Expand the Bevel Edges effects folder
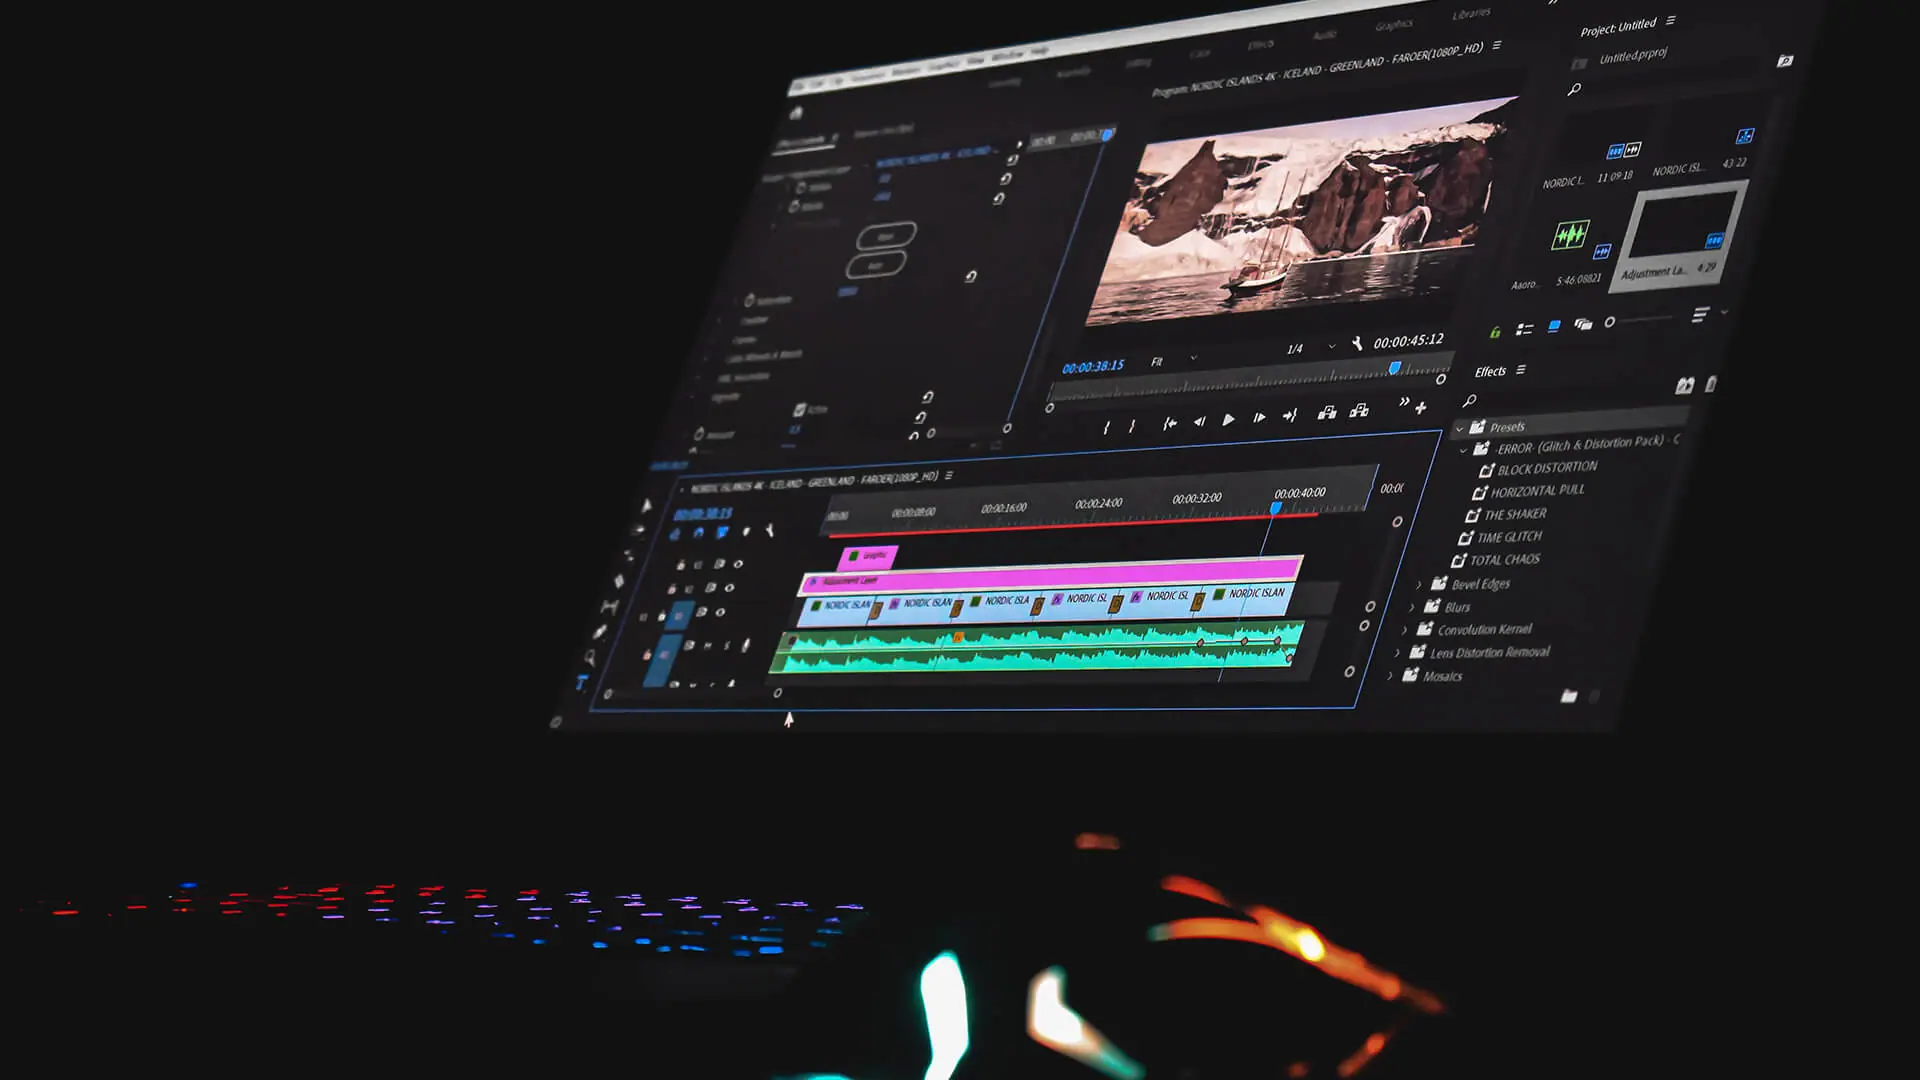Image resolution: width=1920 pixels, height=1080 pixels. [1418, 585]
